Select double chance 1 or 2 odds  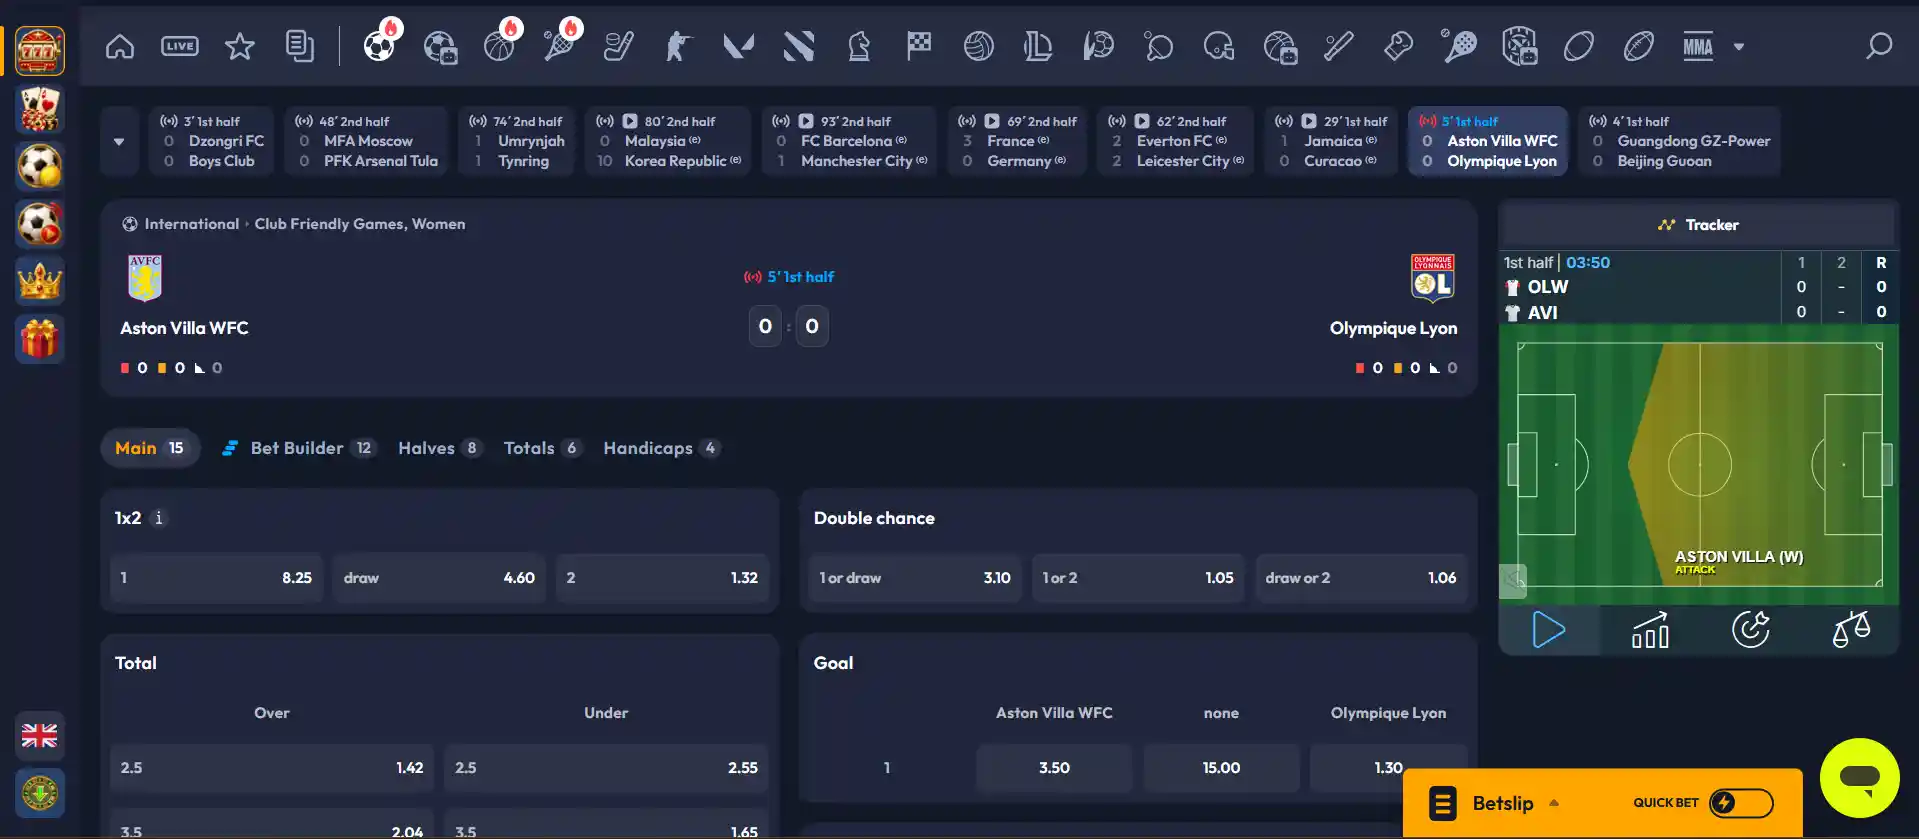1138,578
